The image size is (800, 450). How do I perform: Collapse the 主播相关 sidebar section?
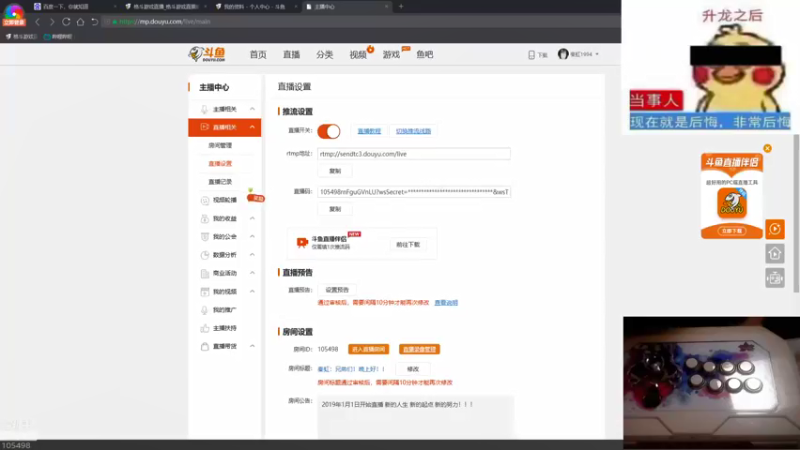pos(252,109)
